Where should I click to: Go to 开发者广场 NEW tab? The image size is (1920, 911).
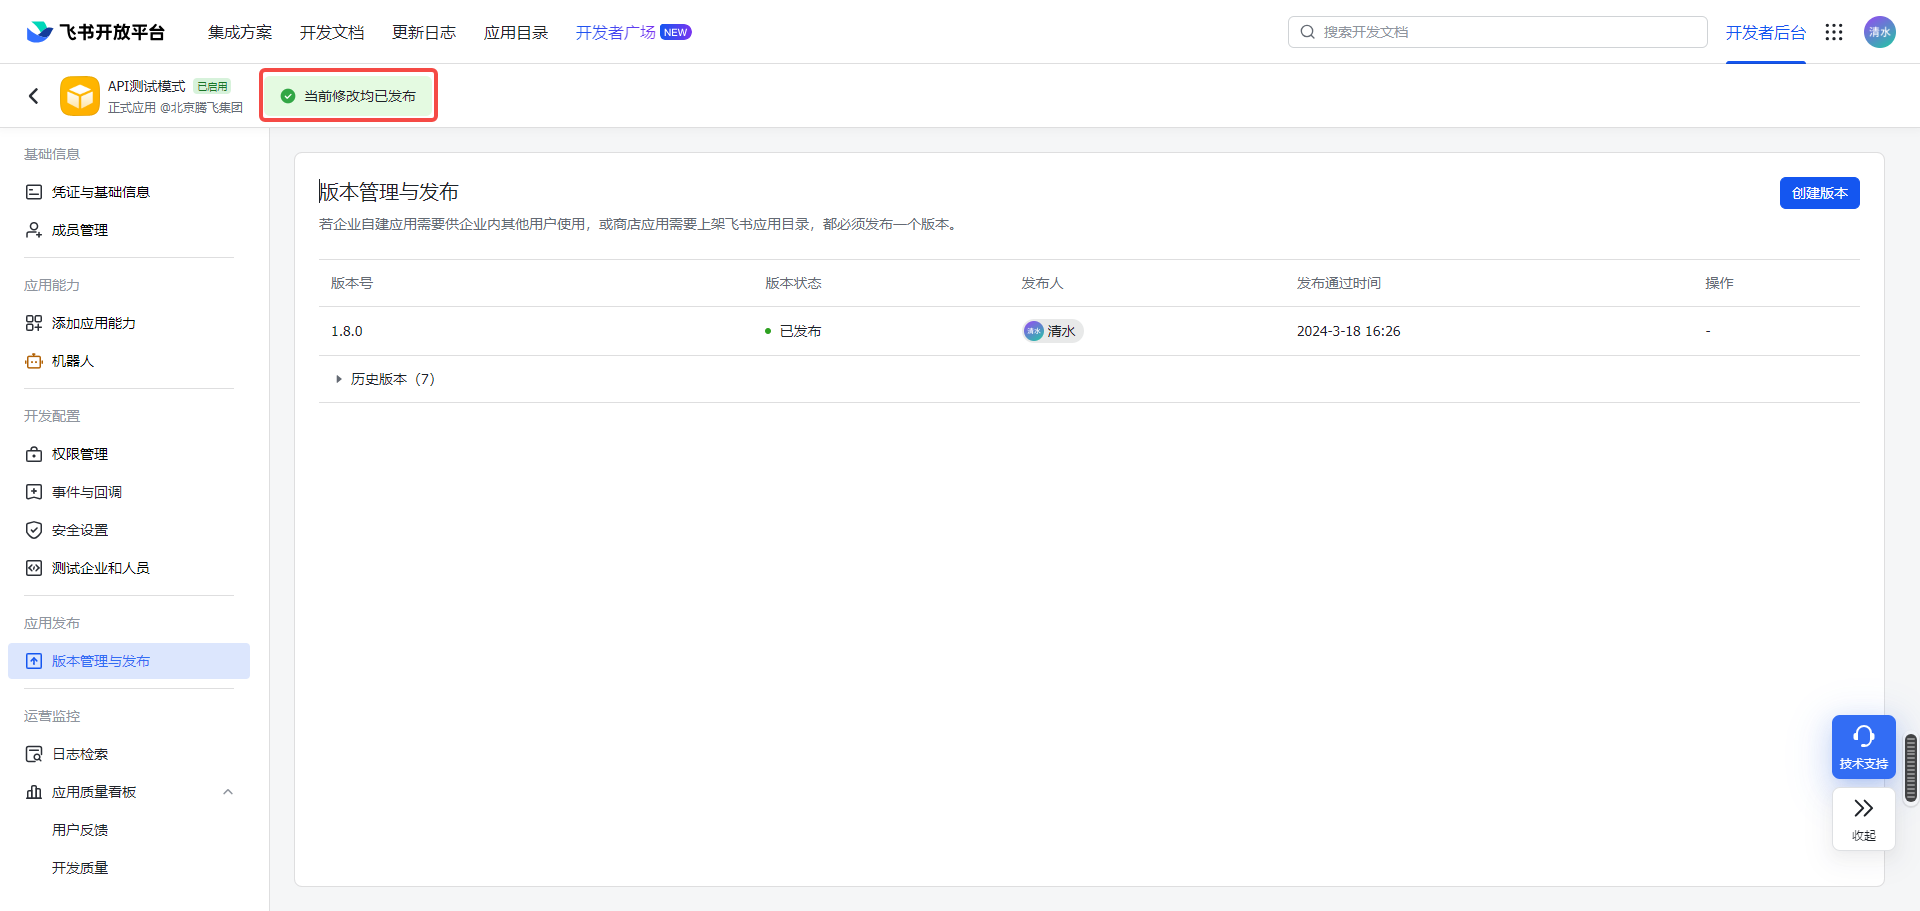632,32
